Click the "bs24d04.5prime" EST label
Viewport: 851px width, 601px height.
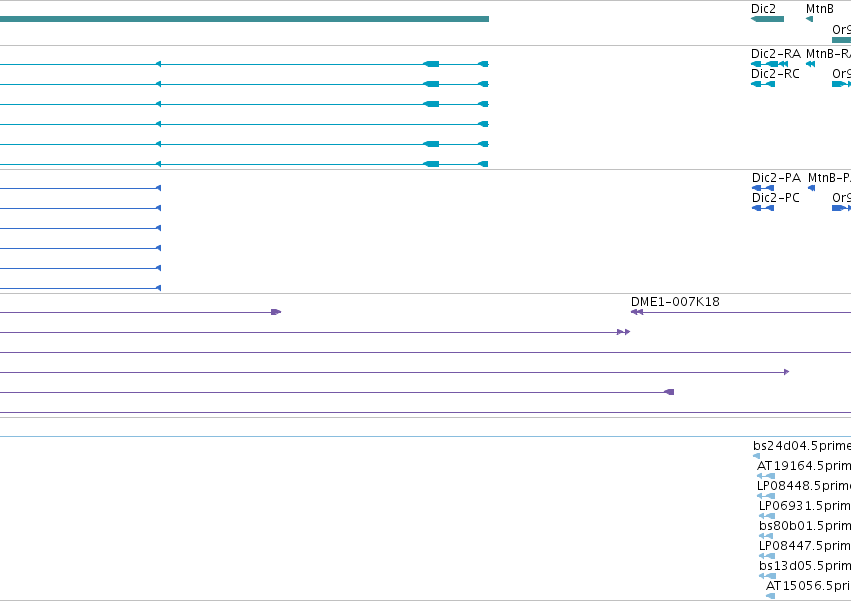click(802, 446)
